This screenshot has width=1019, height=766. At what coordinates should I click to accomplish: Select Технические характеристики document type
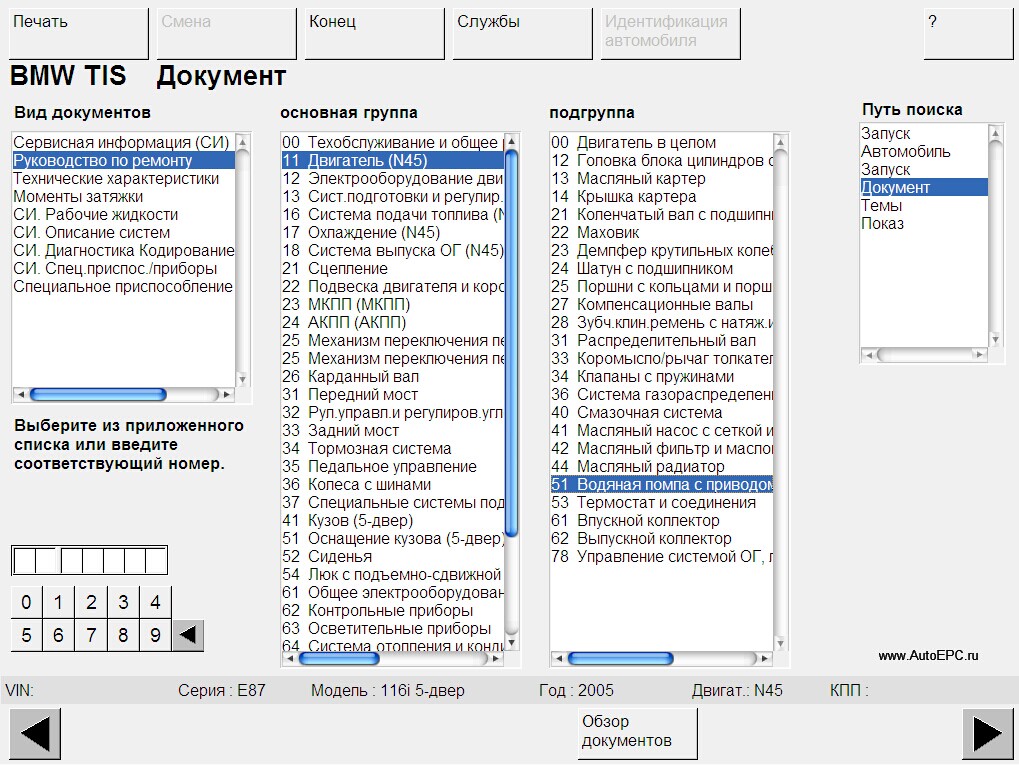[123, 179]
